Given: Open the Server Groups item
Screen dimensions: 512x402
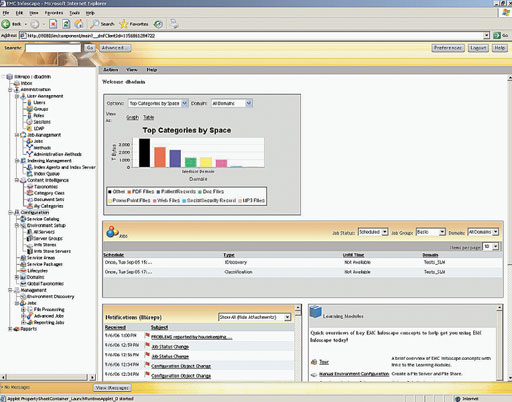Looking at the screenshot, I should pos(48,238).
